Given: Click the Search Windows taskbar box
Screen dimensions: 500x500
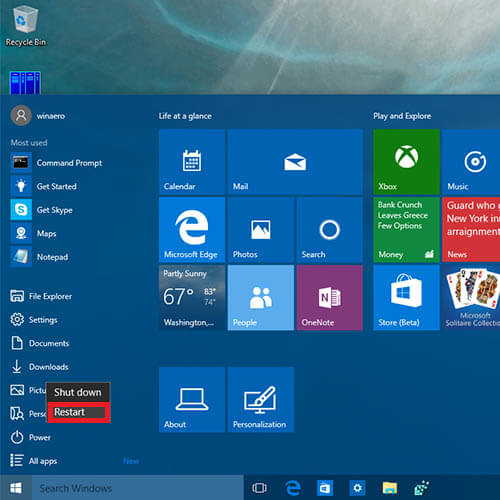Looking at the screenshot, I should (138, 488).
